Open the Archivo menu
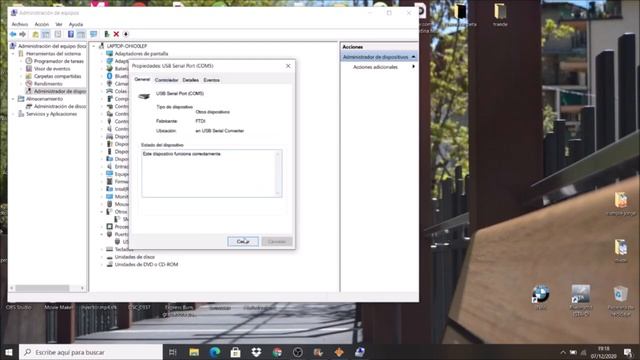 (x=20, y=24)
